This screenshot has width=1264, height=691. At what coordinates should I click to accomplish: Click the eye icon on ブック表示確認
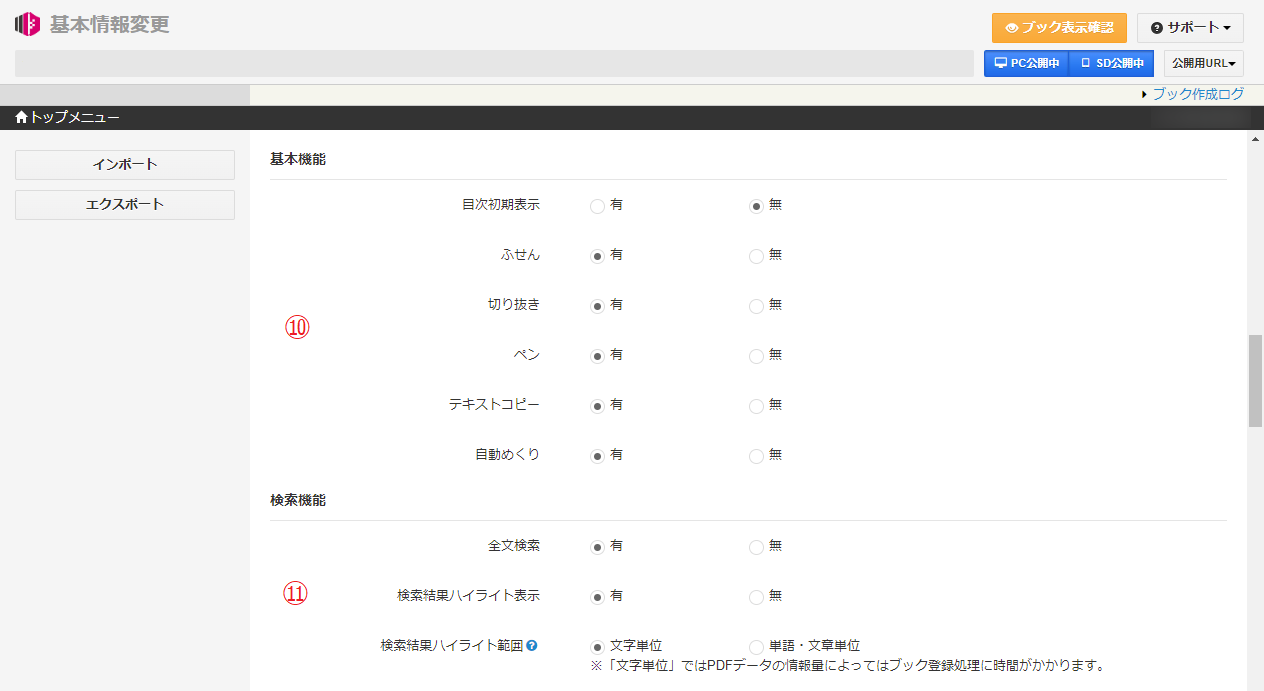pos(1013,28)
